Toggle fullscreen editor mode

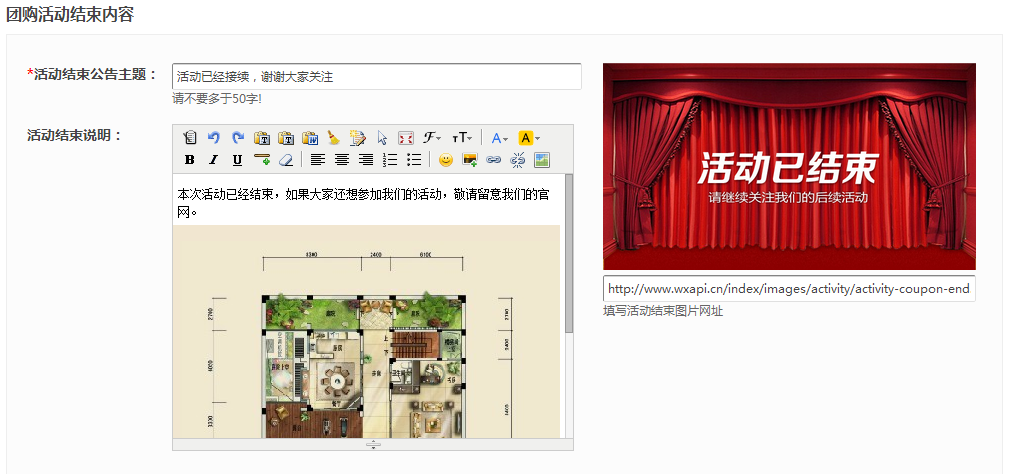point(406,138)
